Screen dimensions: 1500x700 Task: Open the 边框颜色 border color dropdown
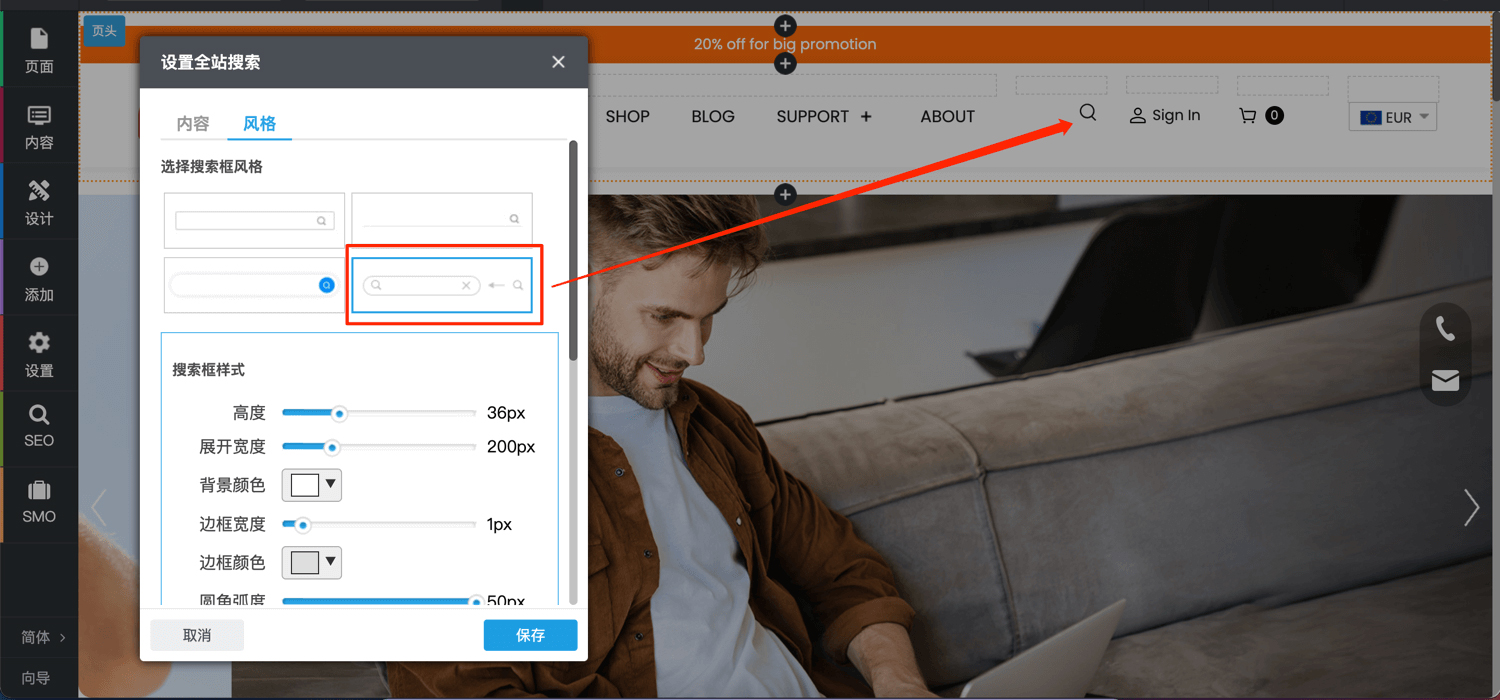pos(312,562)
